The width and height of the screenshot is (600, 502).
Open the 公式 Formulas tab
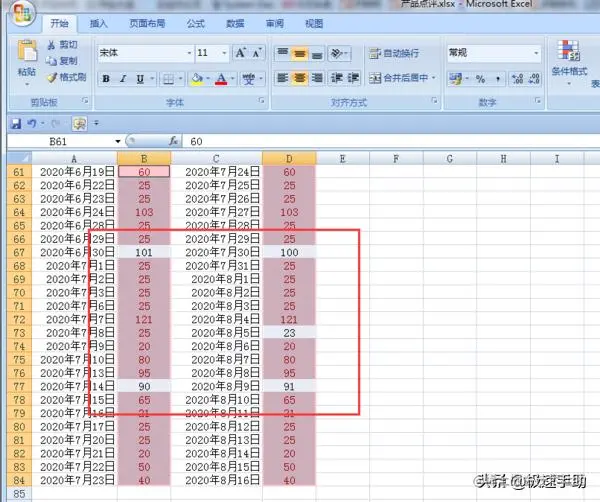tap(196, 23)
